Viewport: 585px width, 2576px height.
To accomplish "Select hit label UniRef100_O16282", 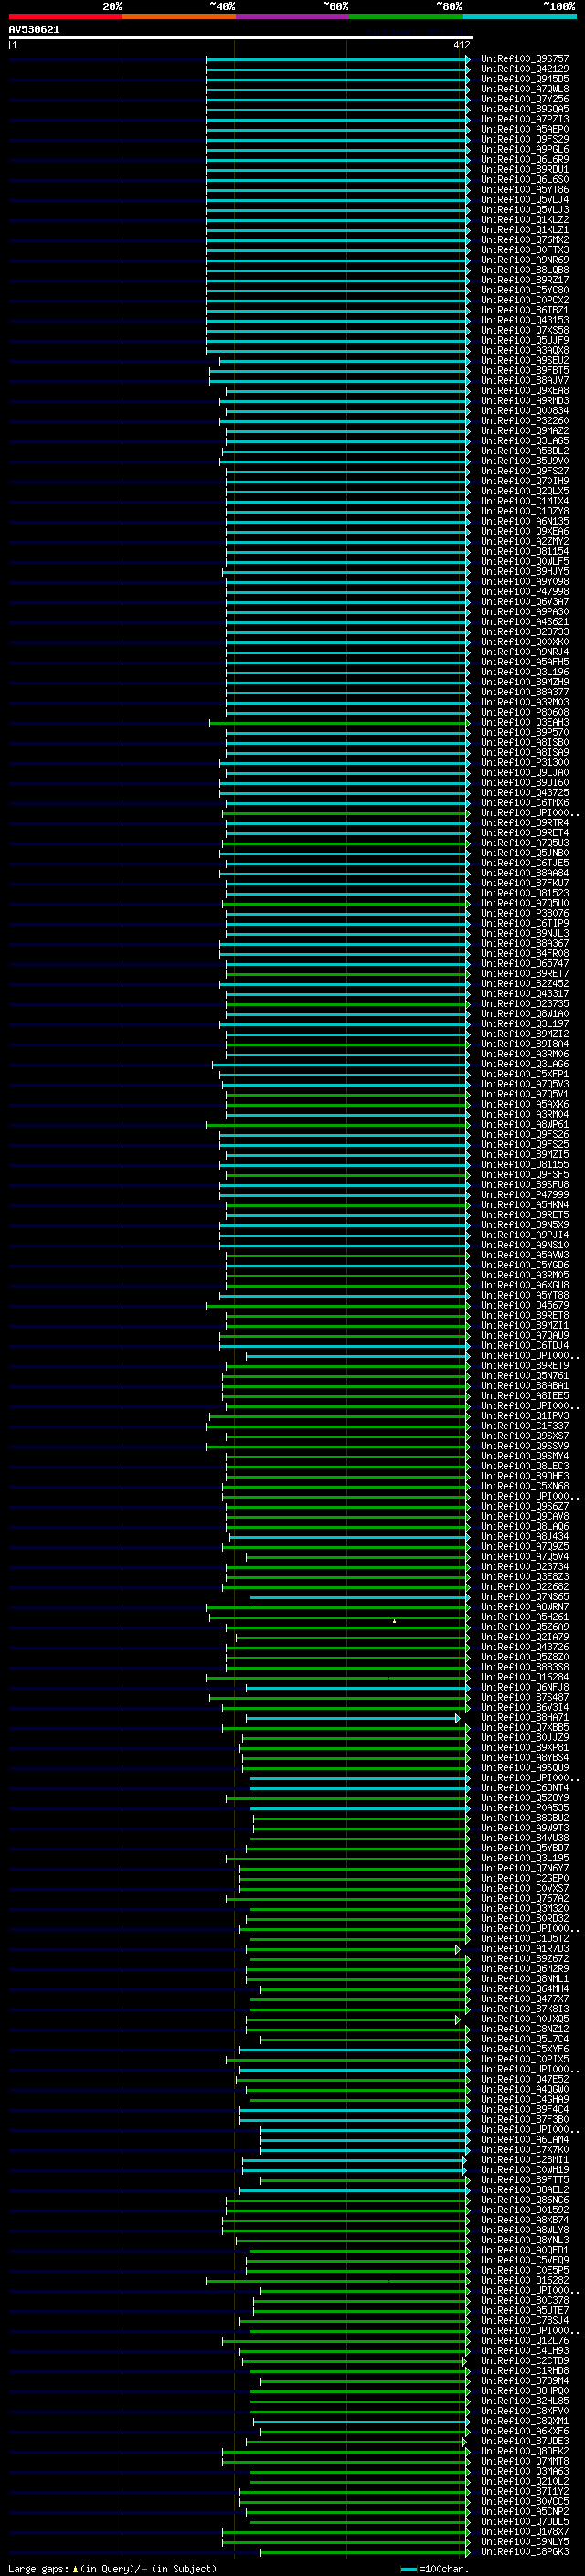I will pos(524,2280).
